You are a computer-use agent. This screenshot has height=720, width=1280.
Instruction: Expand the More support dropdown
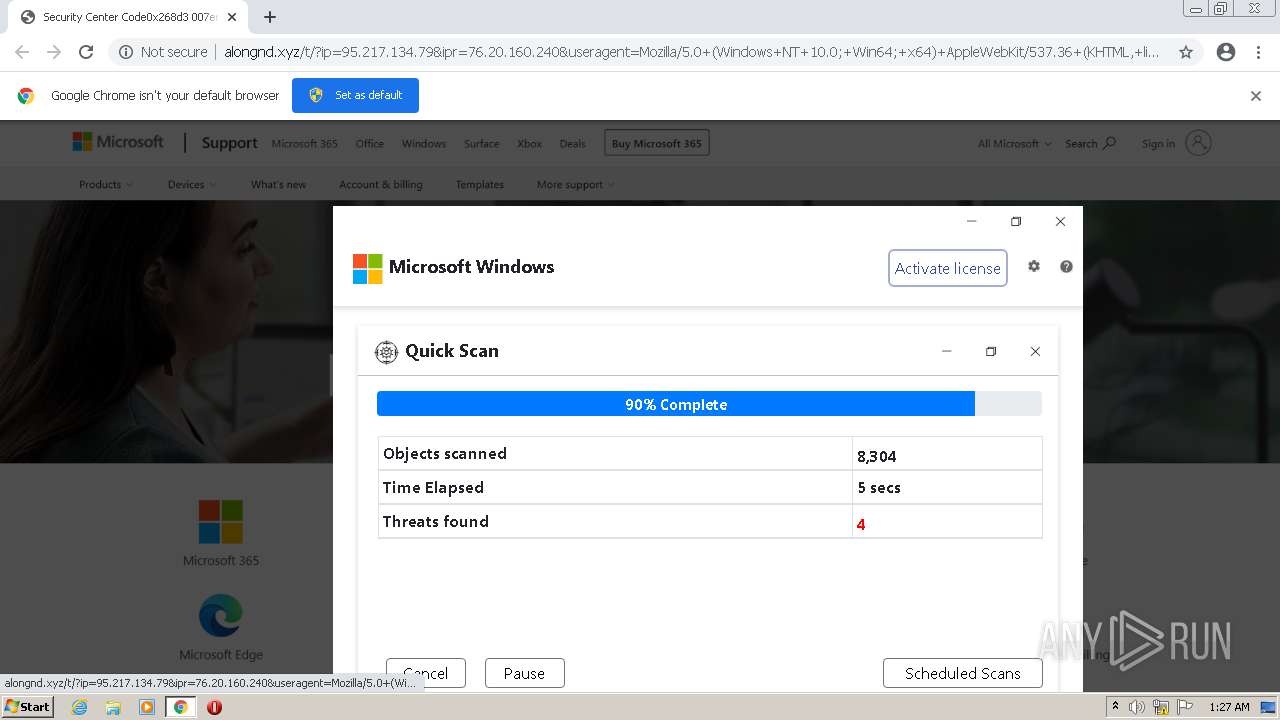575,185
